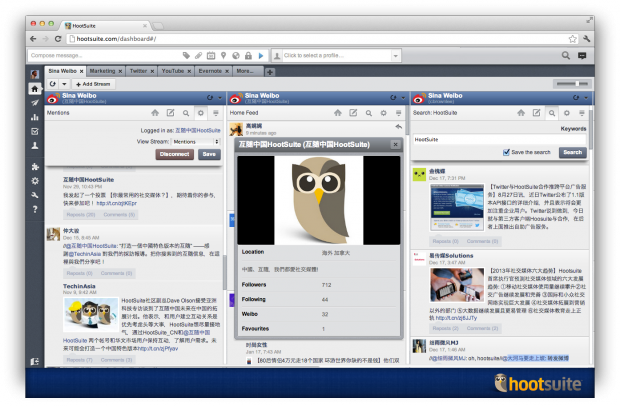This screenshot has height=406, width=620.
Task: Open the TechinAsia post owl image
Action: [x=91, y=315]
